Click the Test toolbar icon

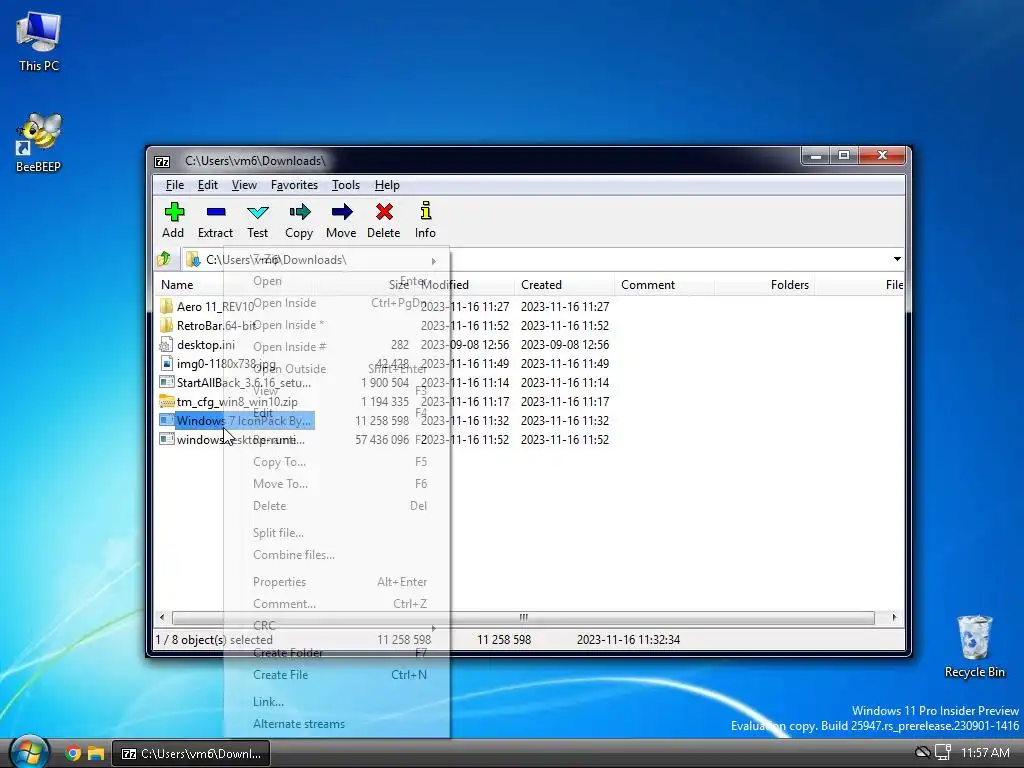(257, 212)
